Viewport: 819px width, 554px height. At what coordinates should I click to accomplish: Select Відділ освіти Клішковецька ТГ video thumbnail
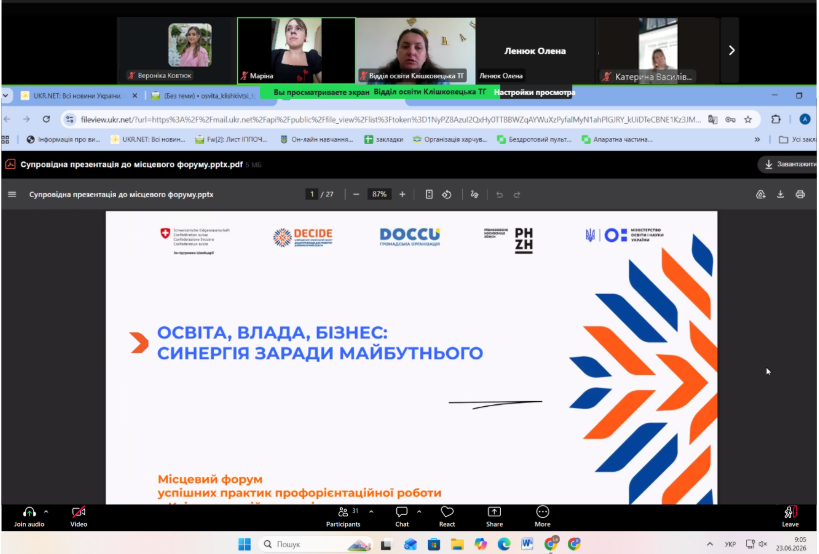pyautogui.click(x=416, y=51)
